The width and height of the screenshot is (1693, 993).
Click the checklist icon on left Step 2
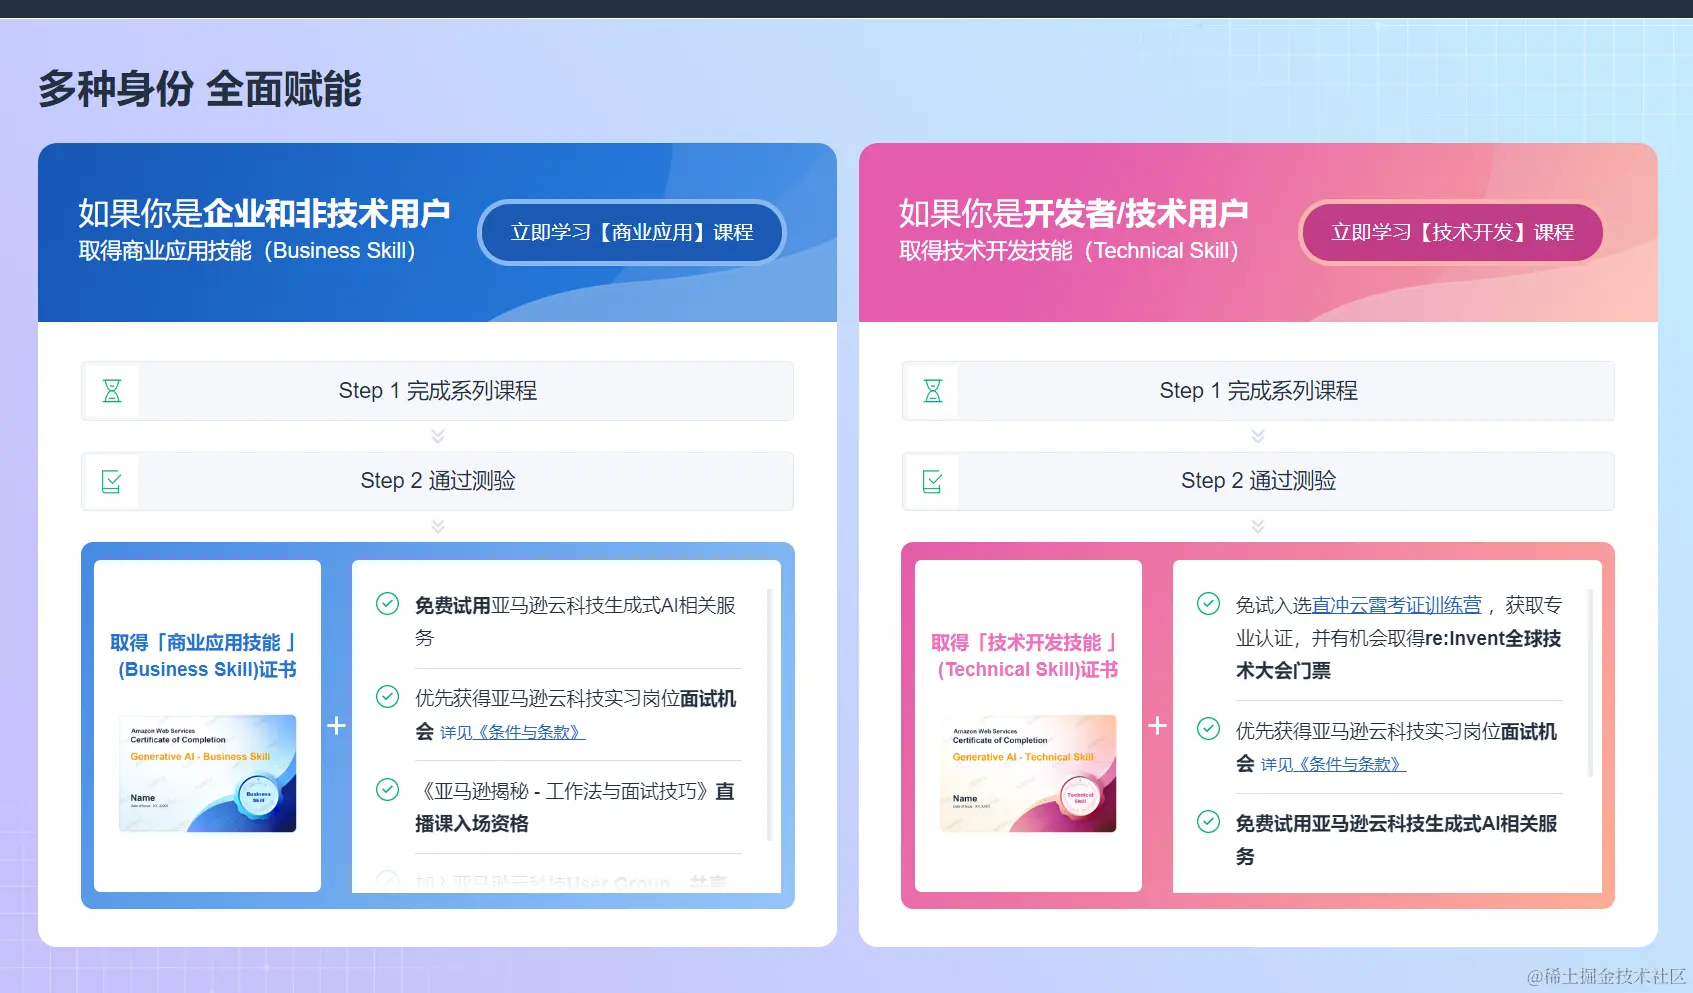point(111,481)
